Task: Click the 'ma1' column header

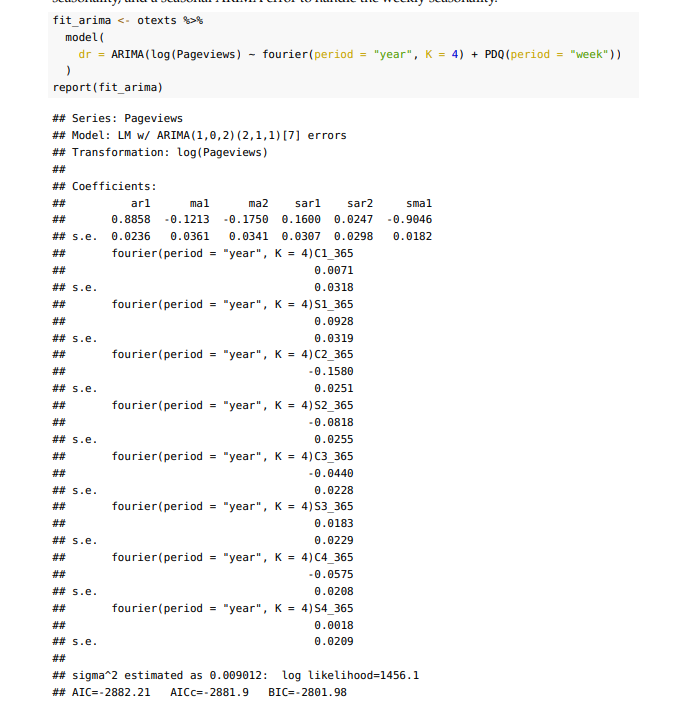Action: (199, 204)
